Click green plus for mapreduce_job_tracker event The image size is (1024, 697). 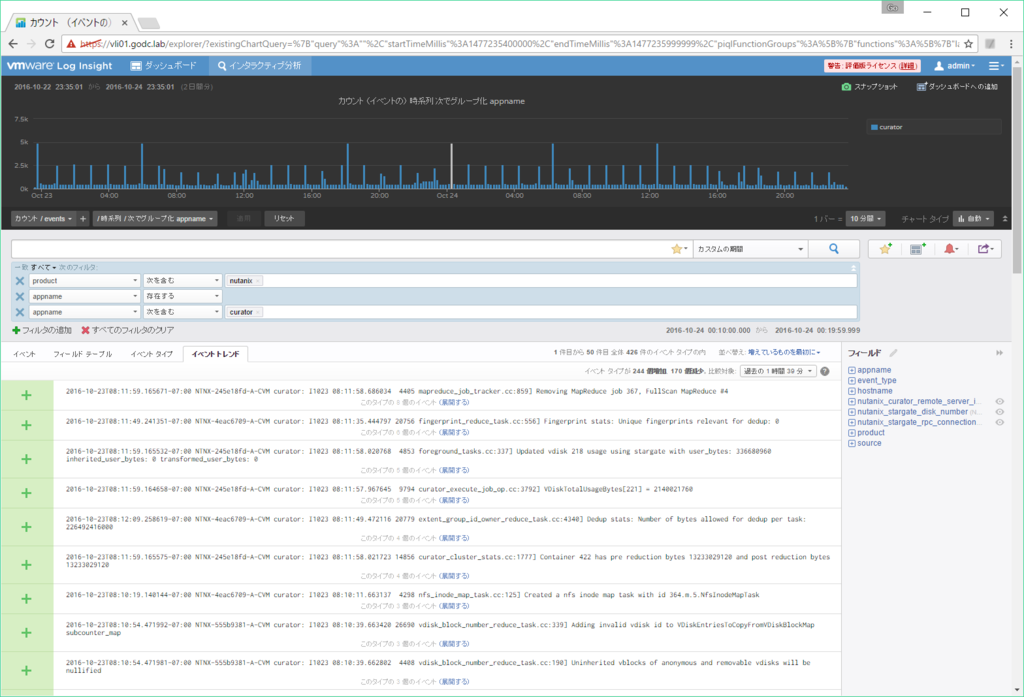coord(26,395)
